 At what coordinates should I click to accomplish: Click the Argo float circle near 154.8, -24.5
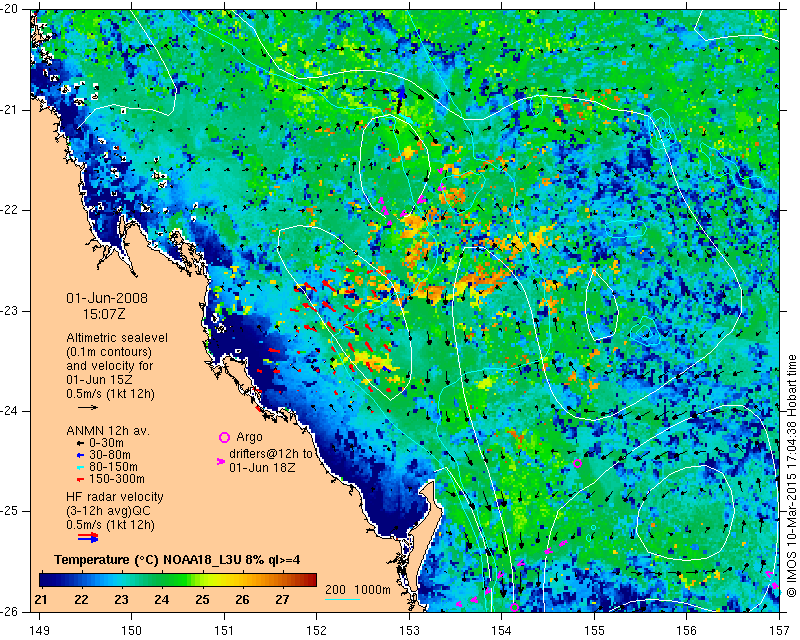[577, 463]
